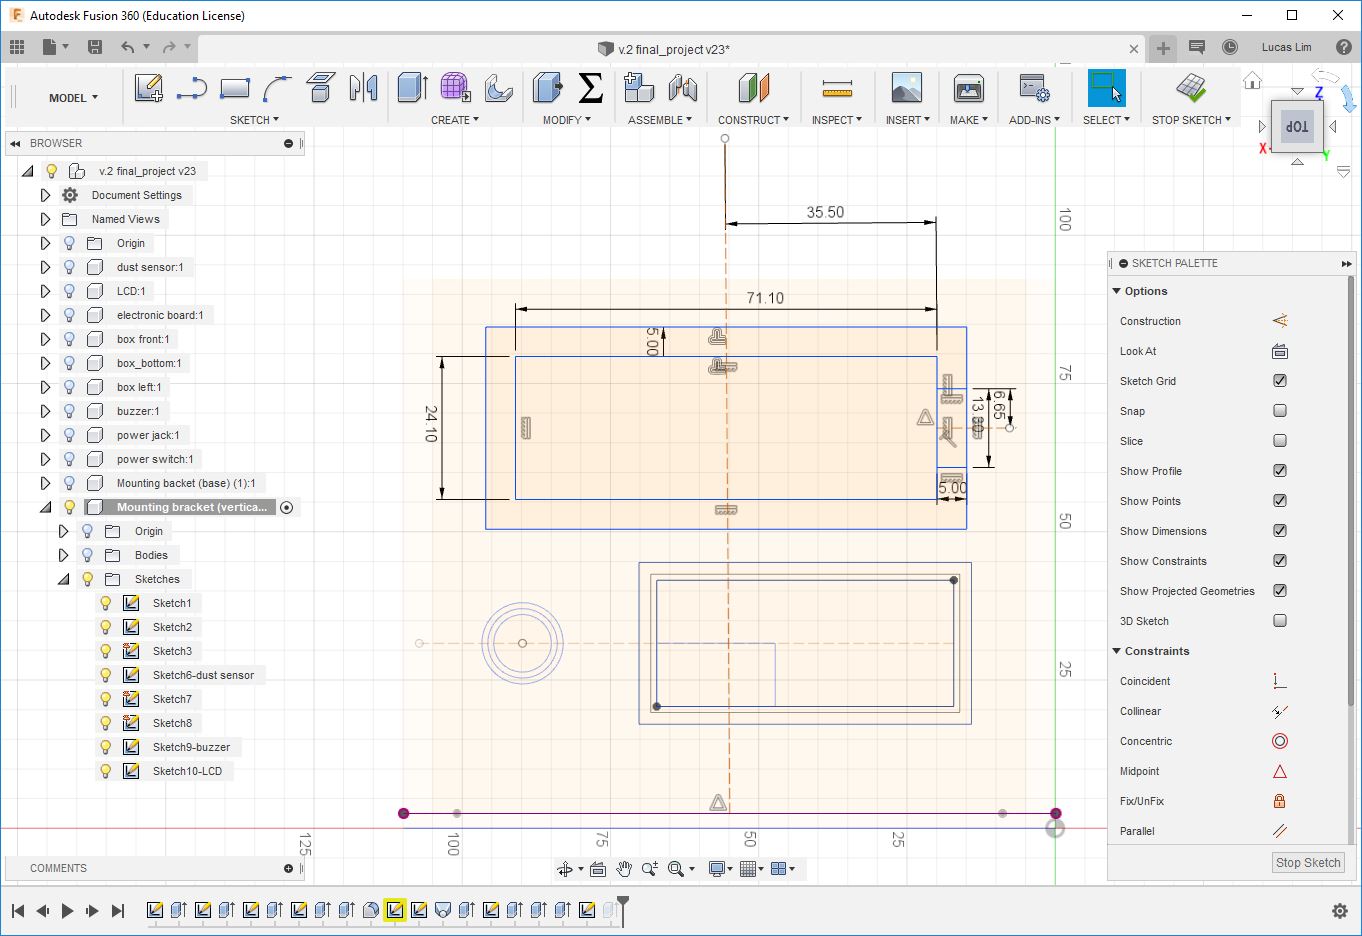Activate the Measure tool in Inspect
This screenshot has height=936, width=1362.
pyautogui.click(x=837, y=89)
